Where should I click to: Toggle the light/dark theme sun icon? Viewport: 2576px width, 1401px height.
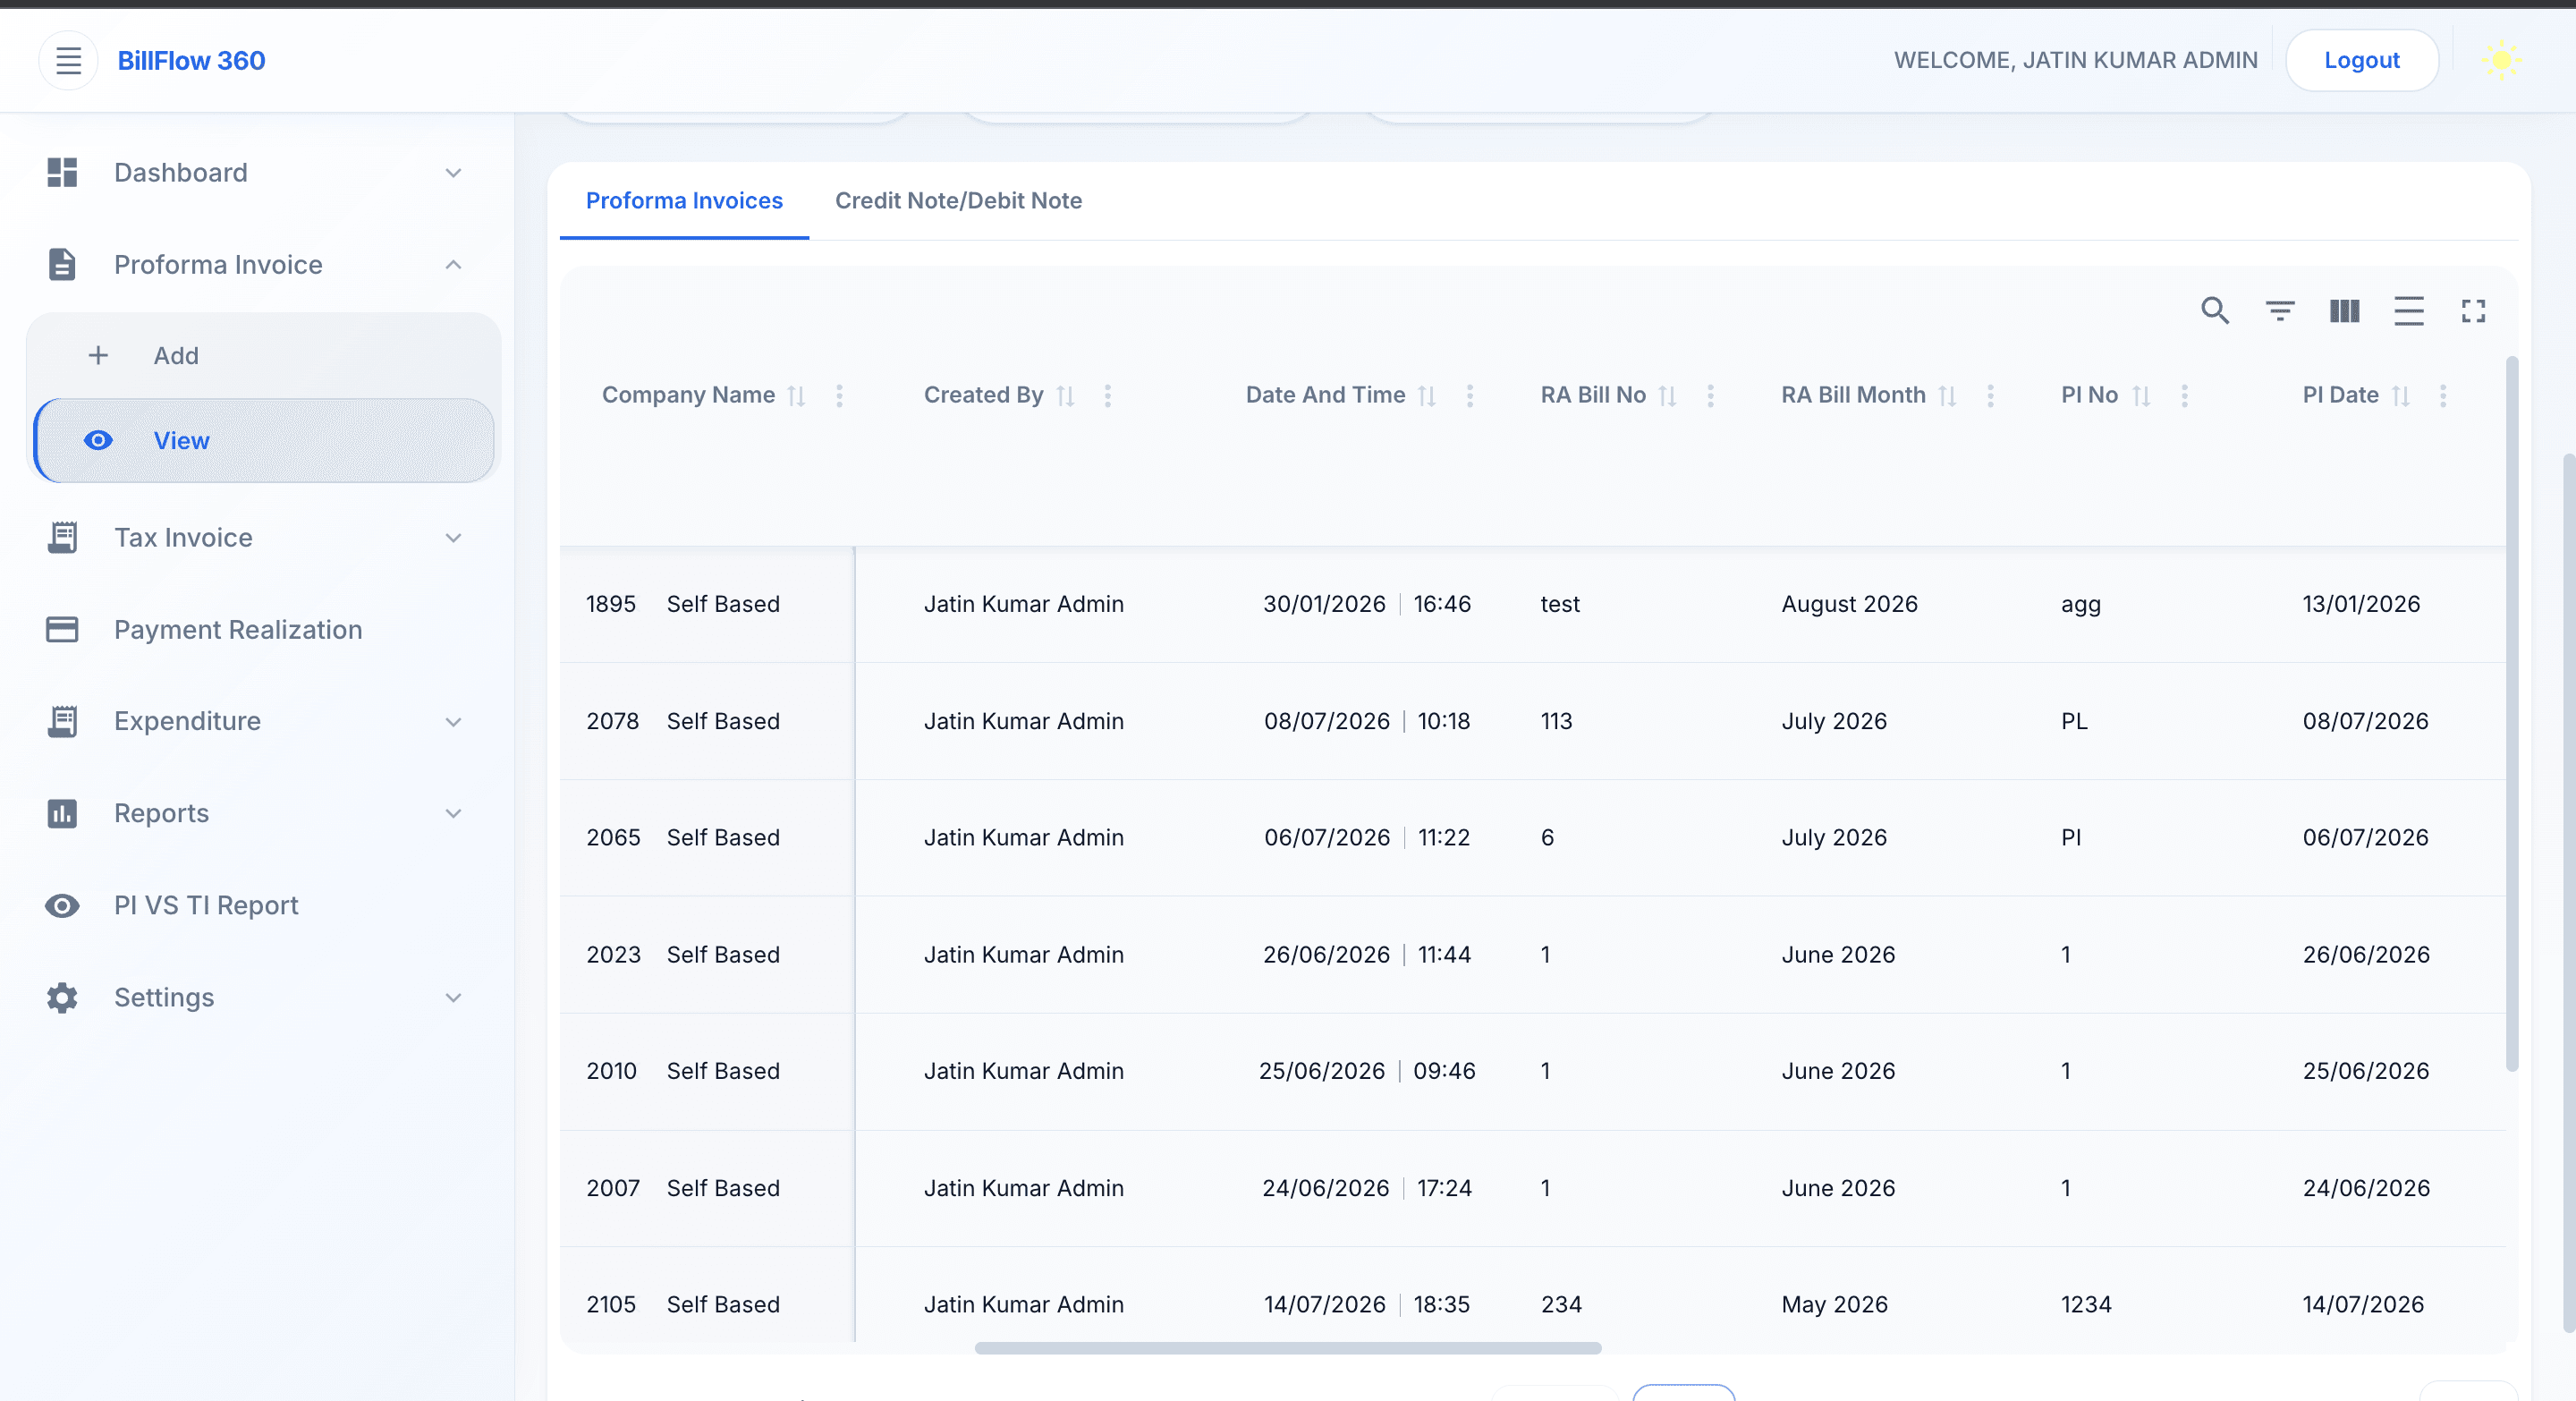point(2501,60)
